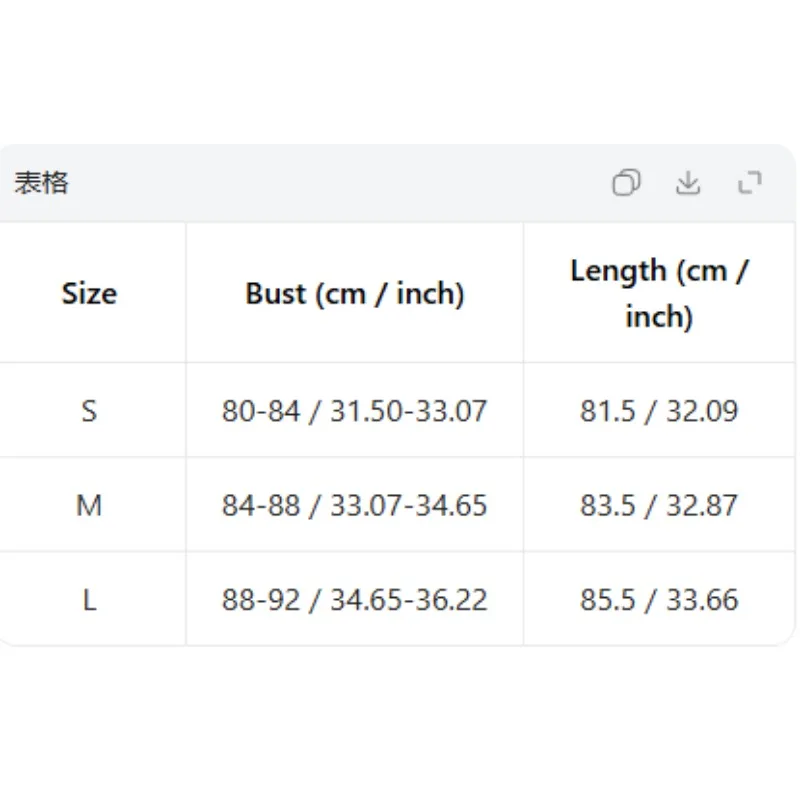Click the 表格 header label

coord(41,183)
